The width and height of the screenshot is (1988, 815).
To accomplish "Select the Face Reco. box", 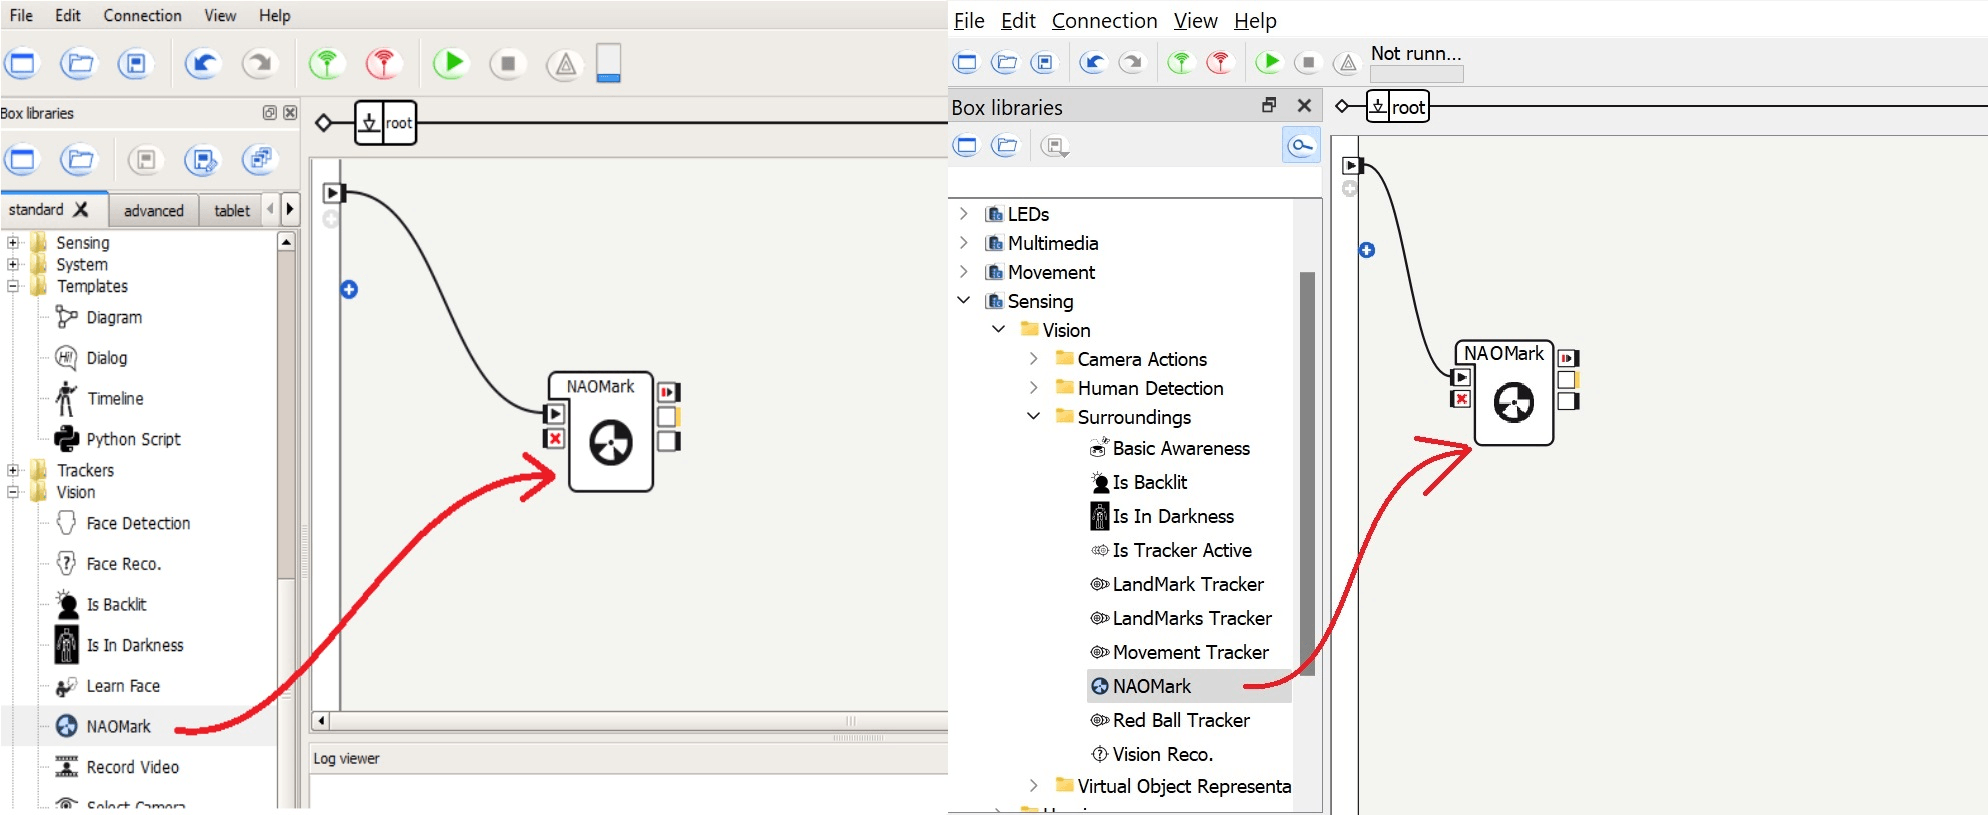I will click(122, 564).
